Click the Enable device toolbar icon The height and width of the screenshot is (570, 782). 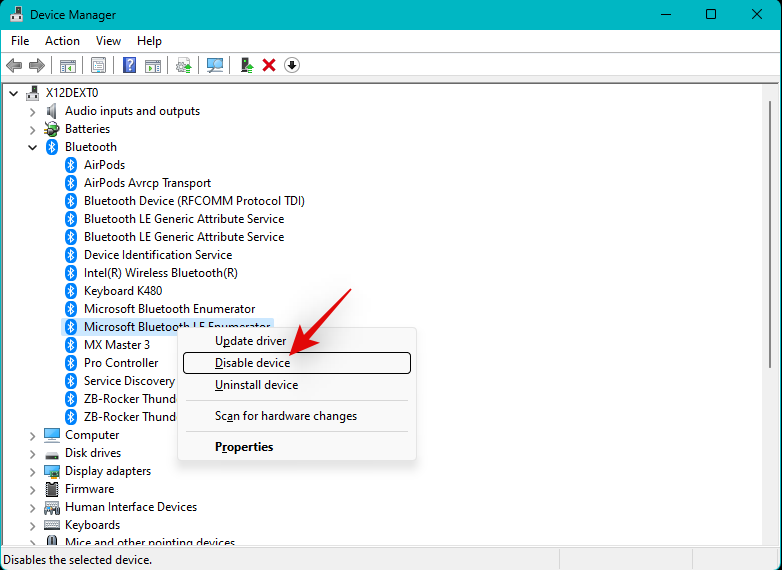(246, 65)
